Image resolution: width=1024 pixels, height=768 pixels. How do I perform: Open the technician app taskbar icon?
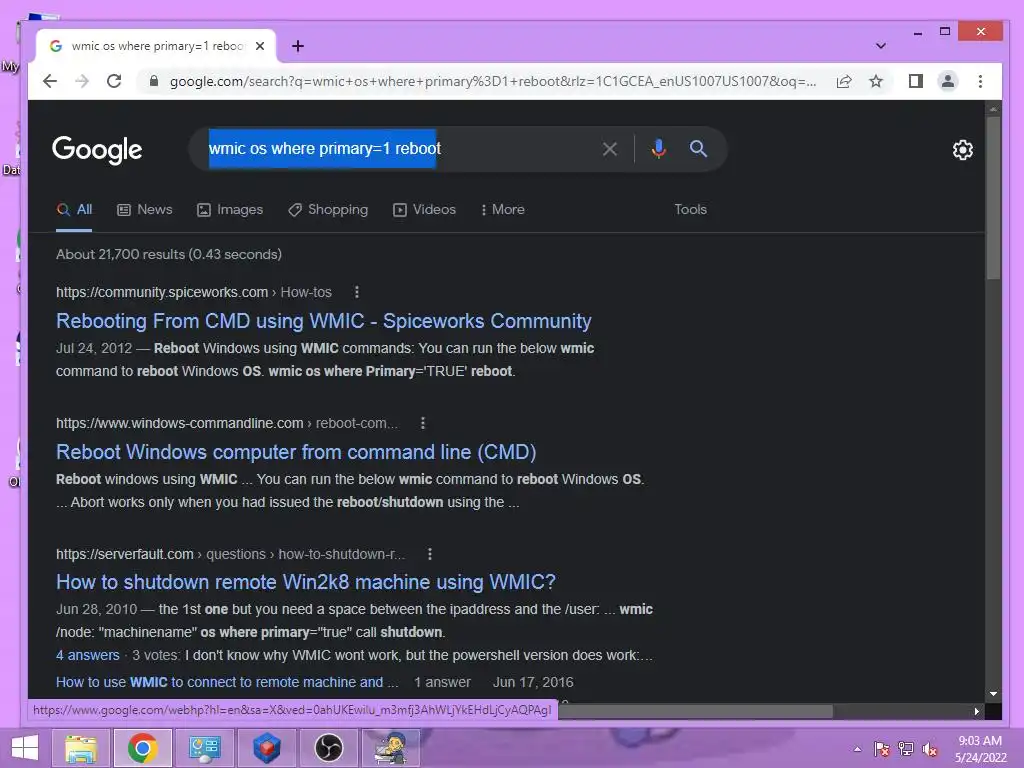click(x=391, y=748)
